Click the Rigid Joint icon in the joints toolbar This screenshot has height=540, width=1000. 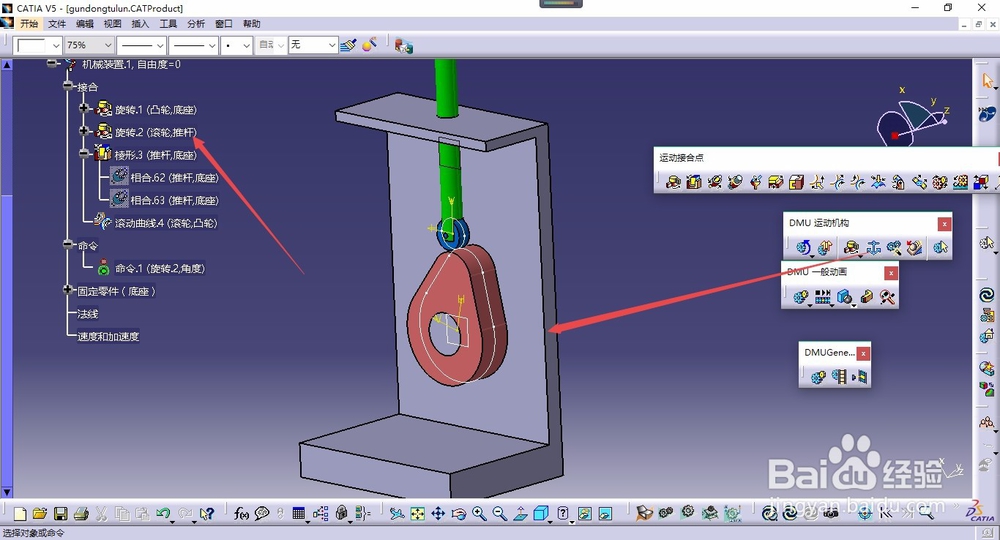[x=796, y=183]
